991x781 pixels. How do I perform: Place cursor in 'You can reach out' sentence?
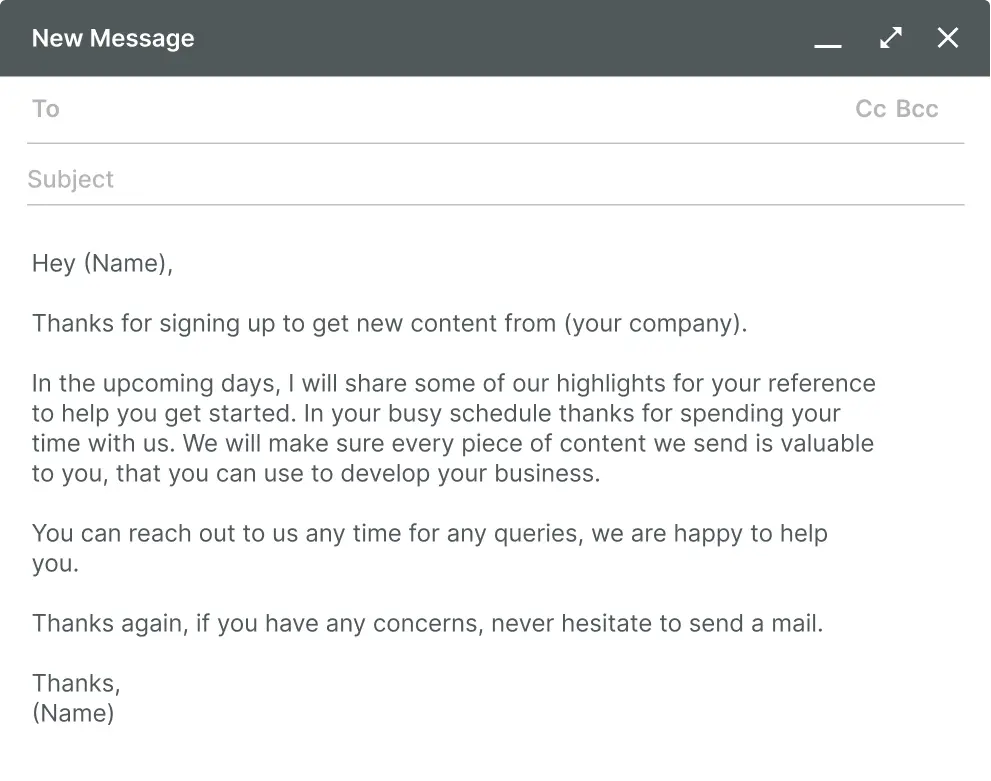(150, 533)
